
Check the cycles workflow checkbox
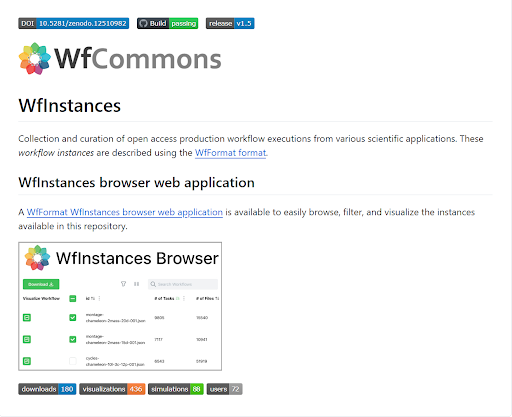[73, 361]
